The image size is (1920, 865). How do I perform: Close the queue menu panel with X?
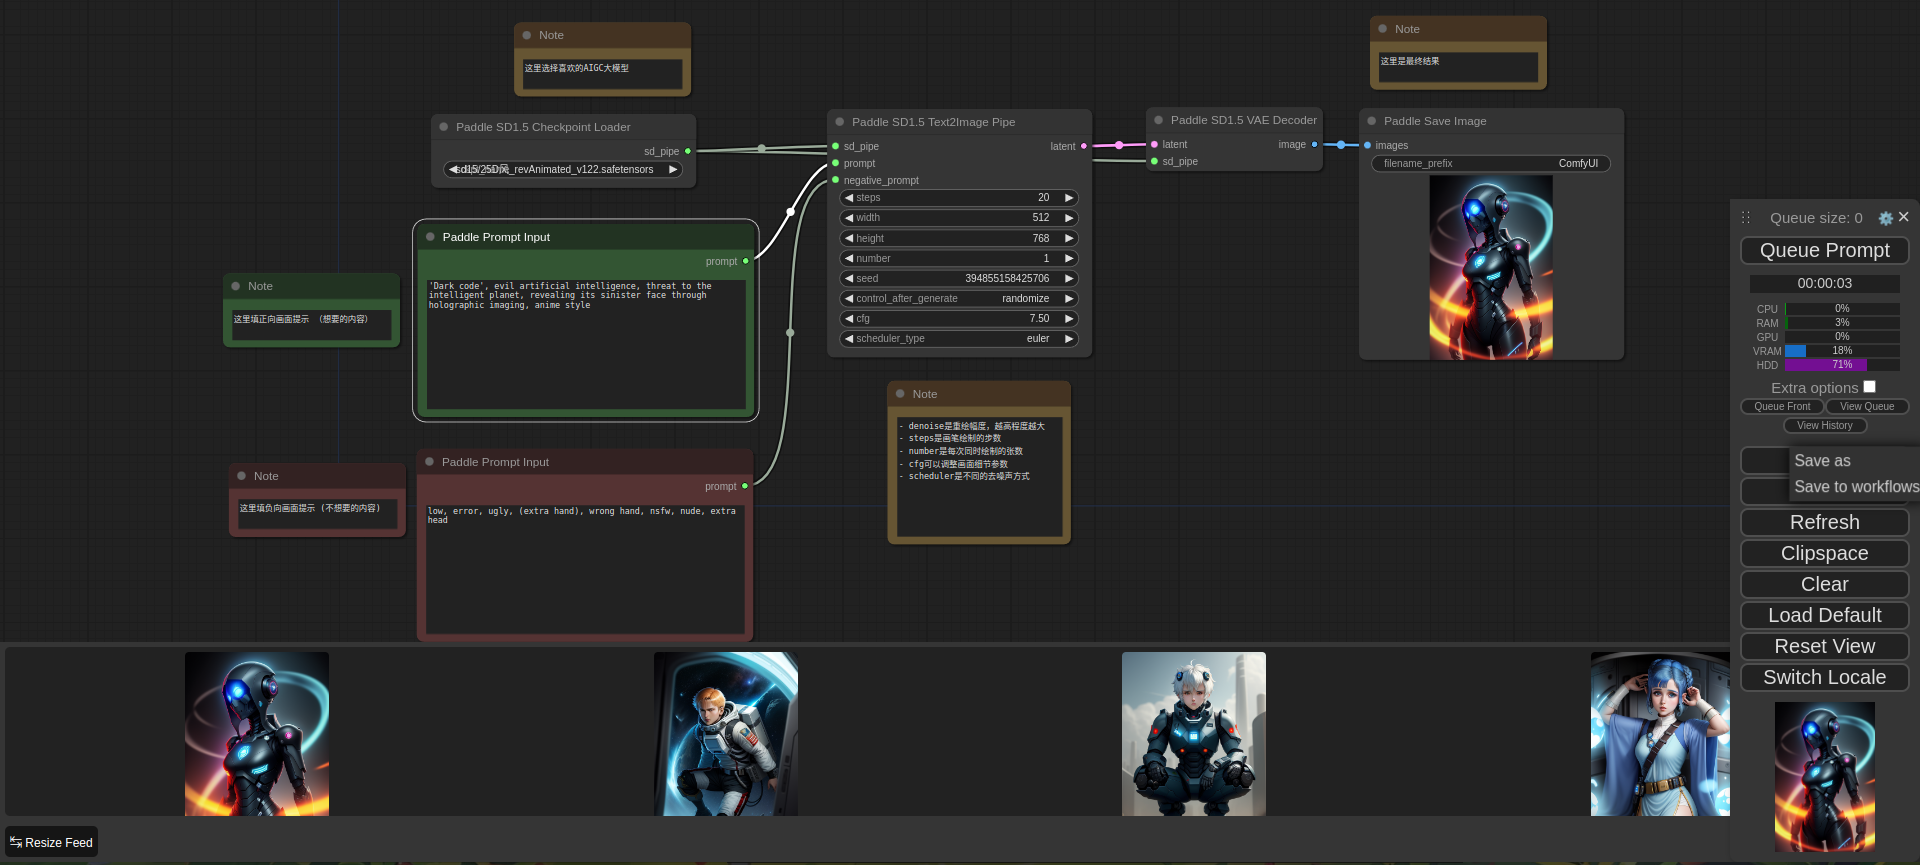point(1904,217)
